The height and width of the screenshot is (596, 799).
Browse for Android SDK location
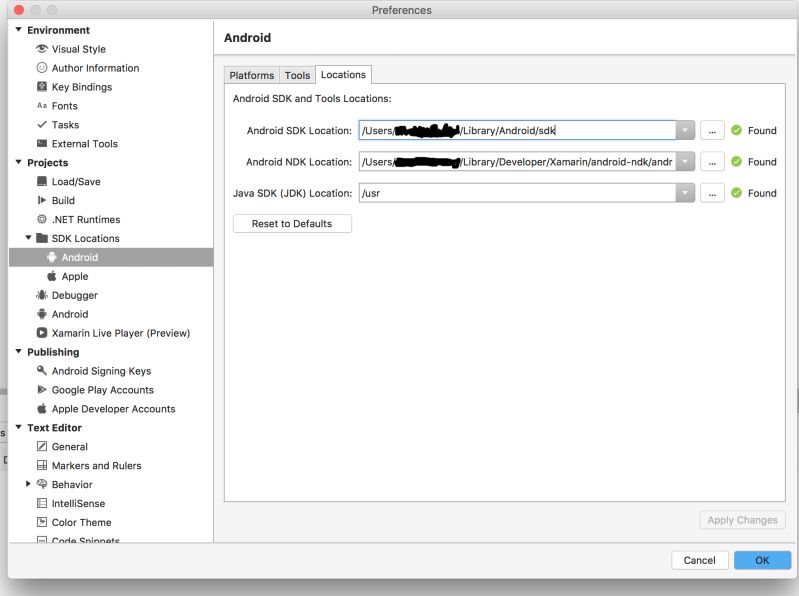tap(712, 131)
